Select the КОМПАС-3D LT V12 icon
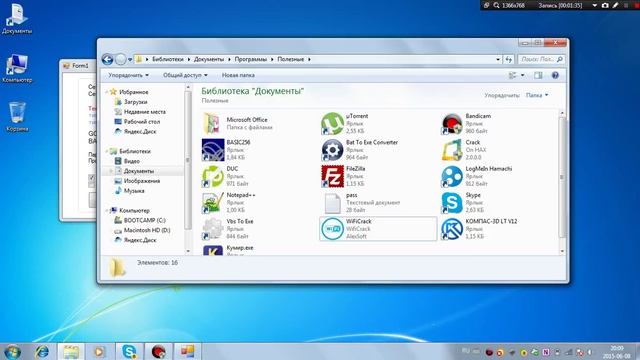 tap(451, 229)
